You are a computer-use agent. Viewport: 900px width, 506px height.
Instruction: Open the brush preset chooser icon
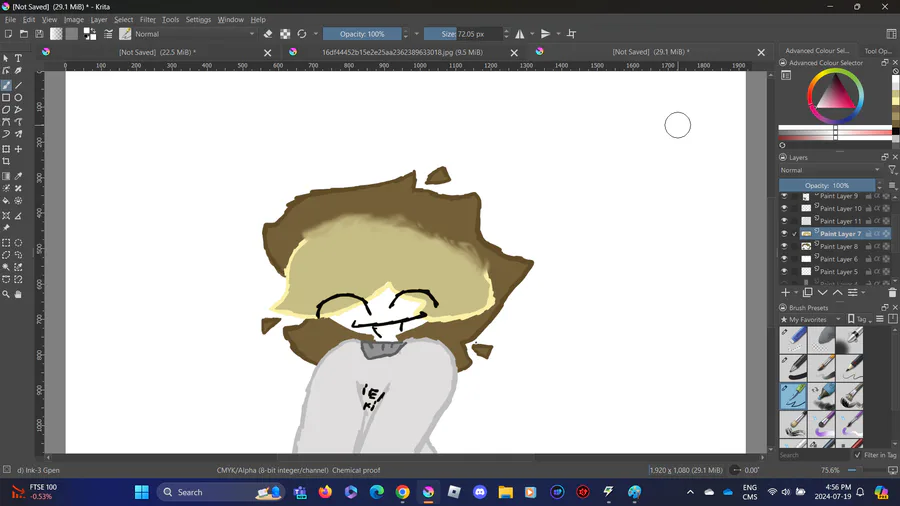tap(125, 34)
